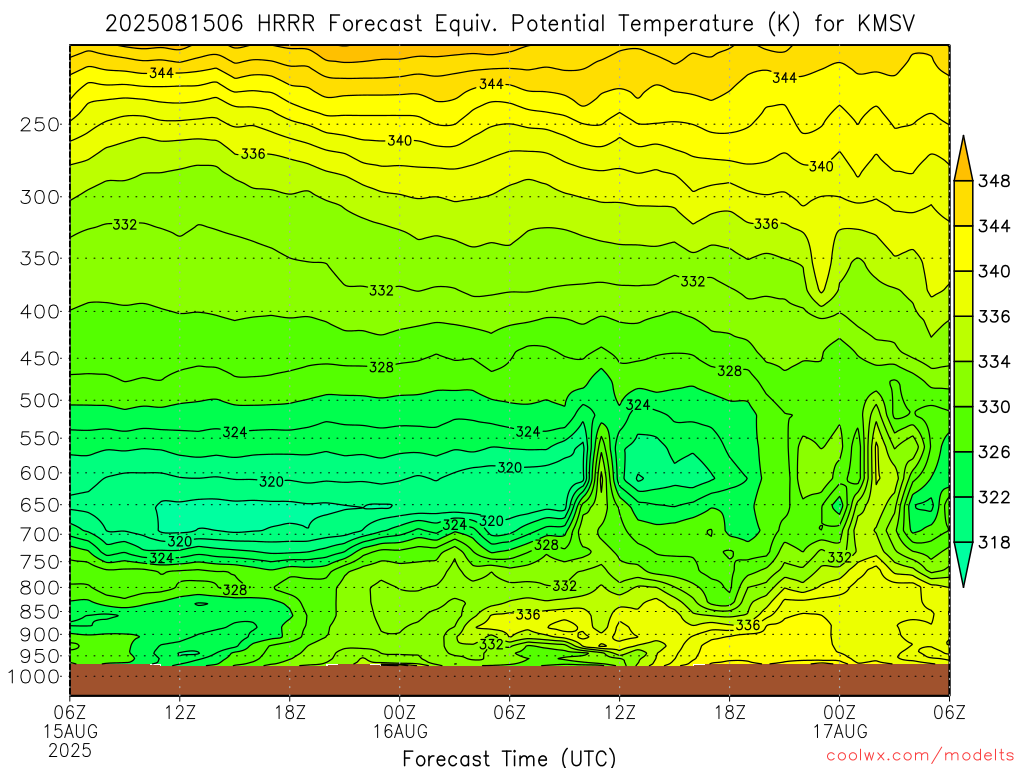Pick colorbar segment between 344 and 348

[963, 204]
